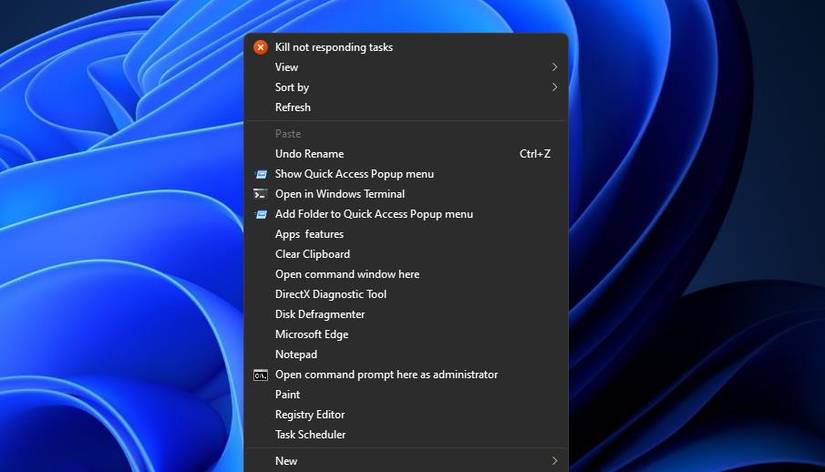Click the icon beside Add Folder to Quick Access Popup menu
825x472 pixels.
[261, 214]
